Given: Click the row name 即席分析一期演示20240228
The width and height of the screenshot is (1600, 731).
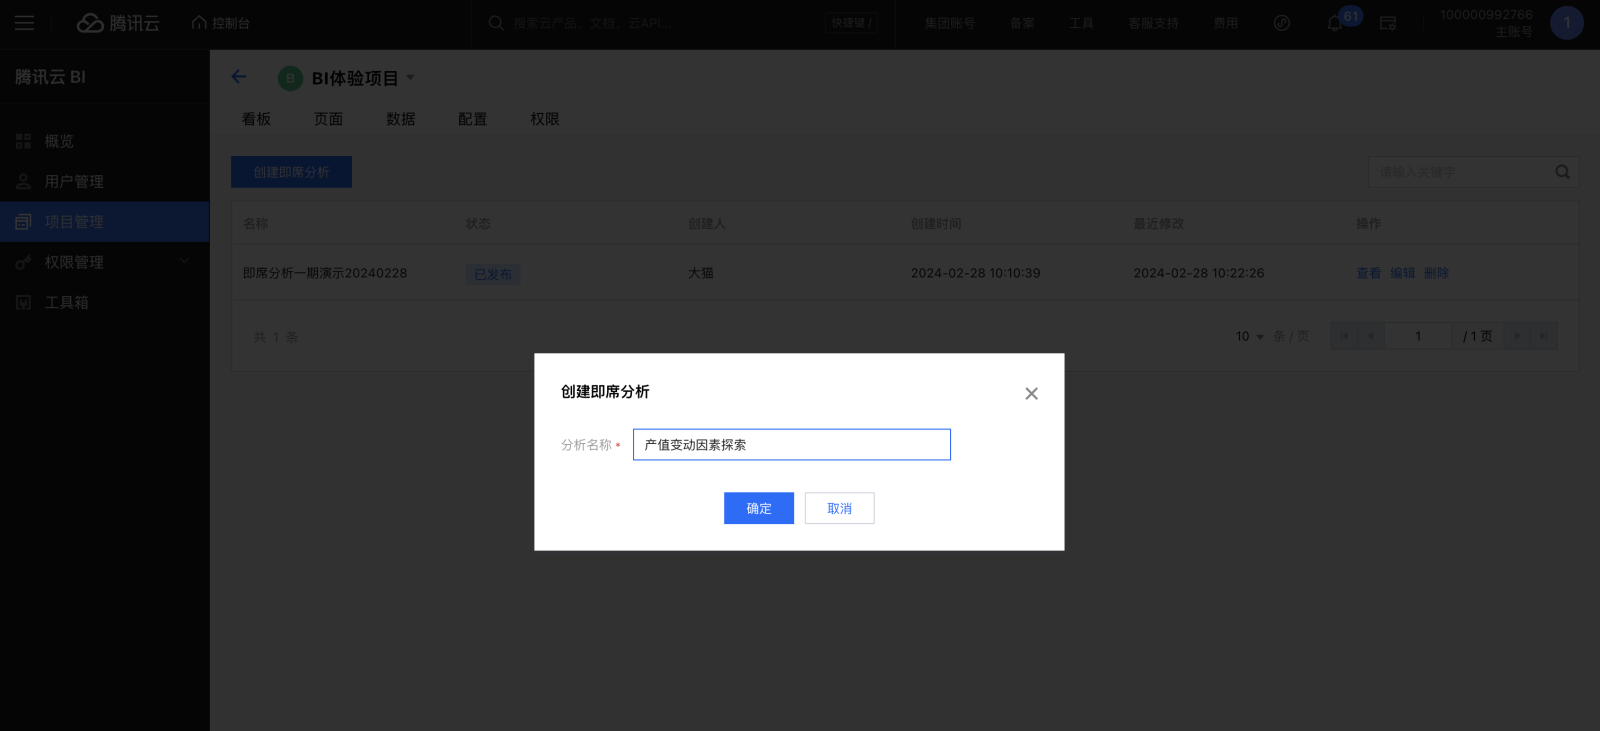Looking at the screenshot, I should point(325,273).
